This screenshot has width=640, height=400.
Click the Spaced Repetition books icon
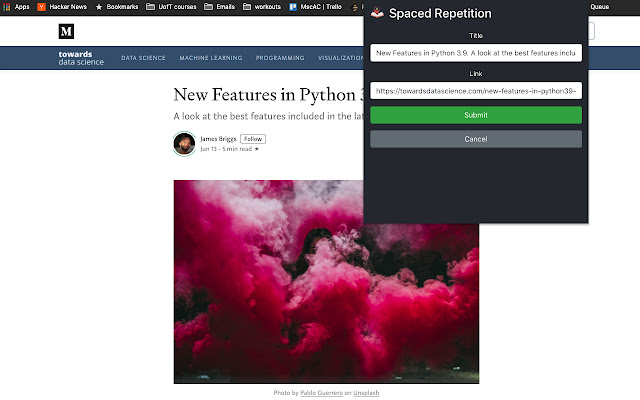click(x=376, y=14)
